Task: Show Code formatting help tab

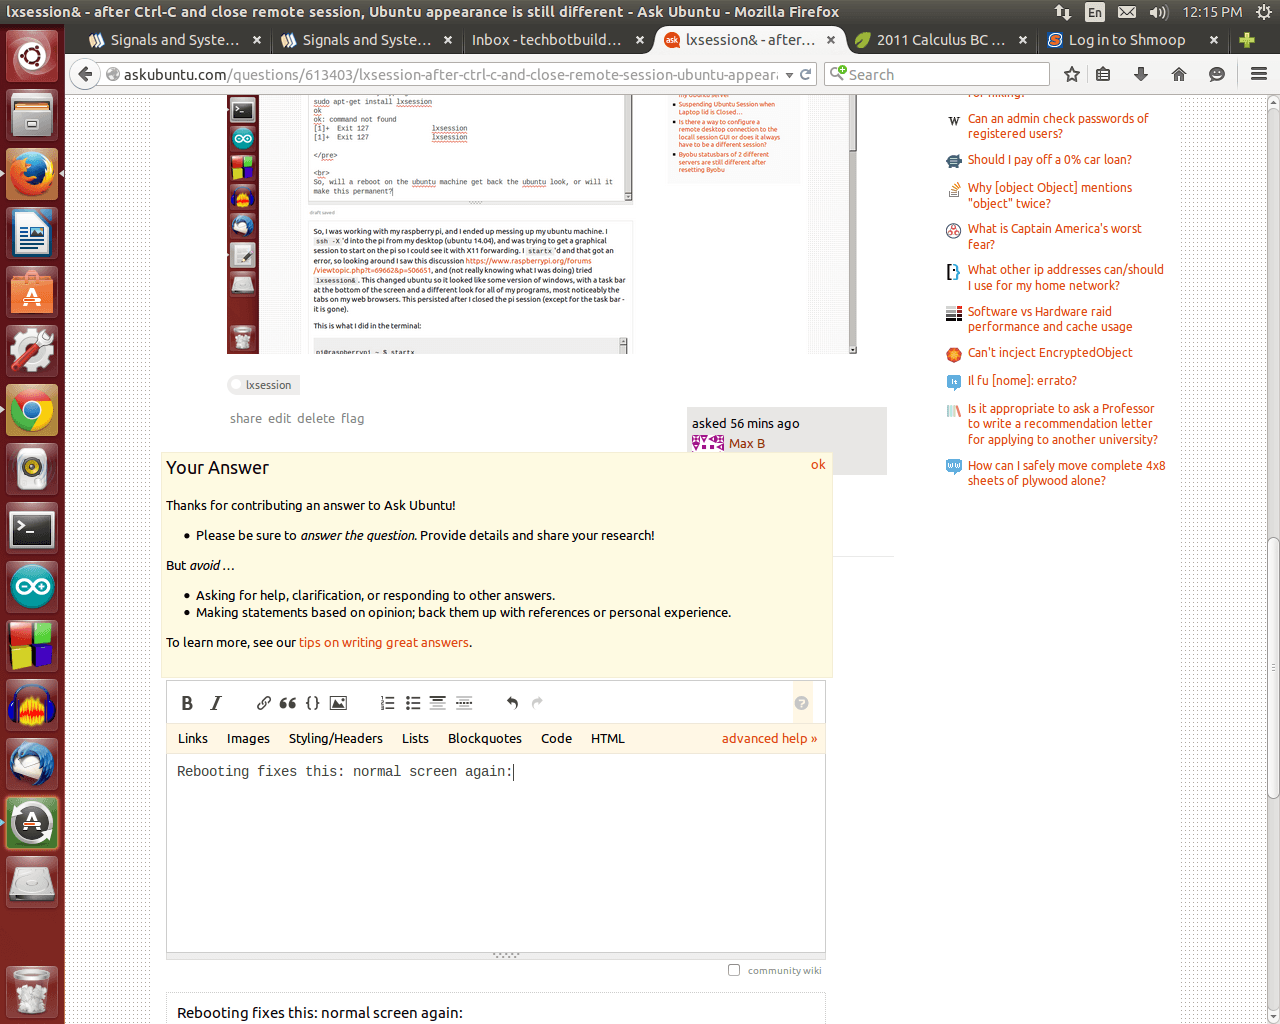Action: (x=556, y=738)
